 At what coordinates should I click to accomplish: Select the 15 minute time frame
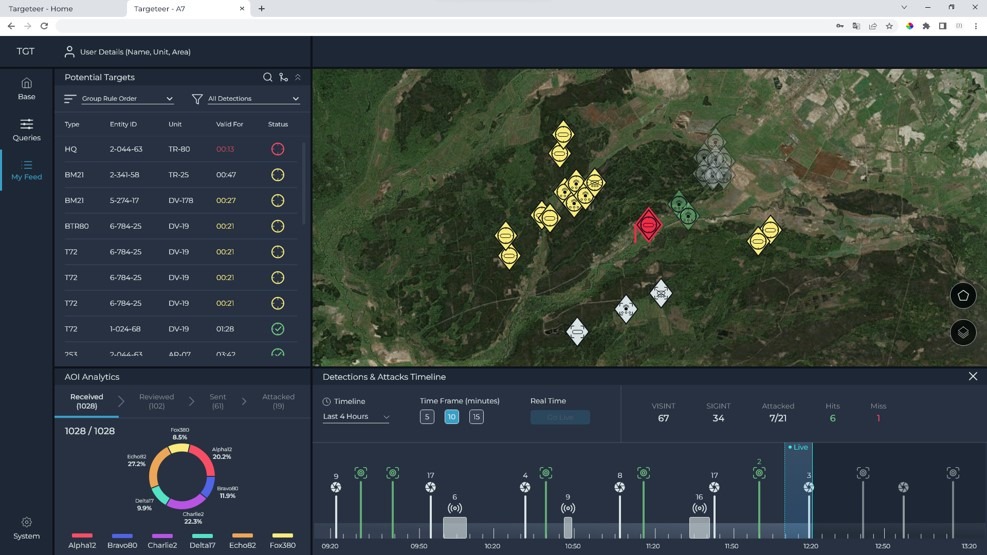click(x=476, y=417)
